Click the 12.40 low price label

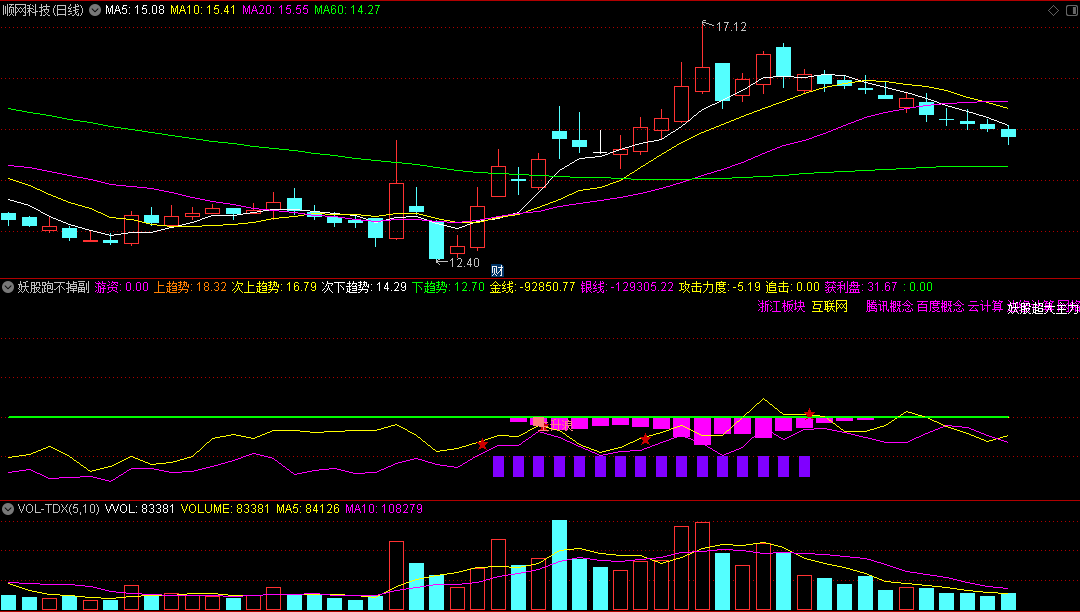click(x=464, y=263)
